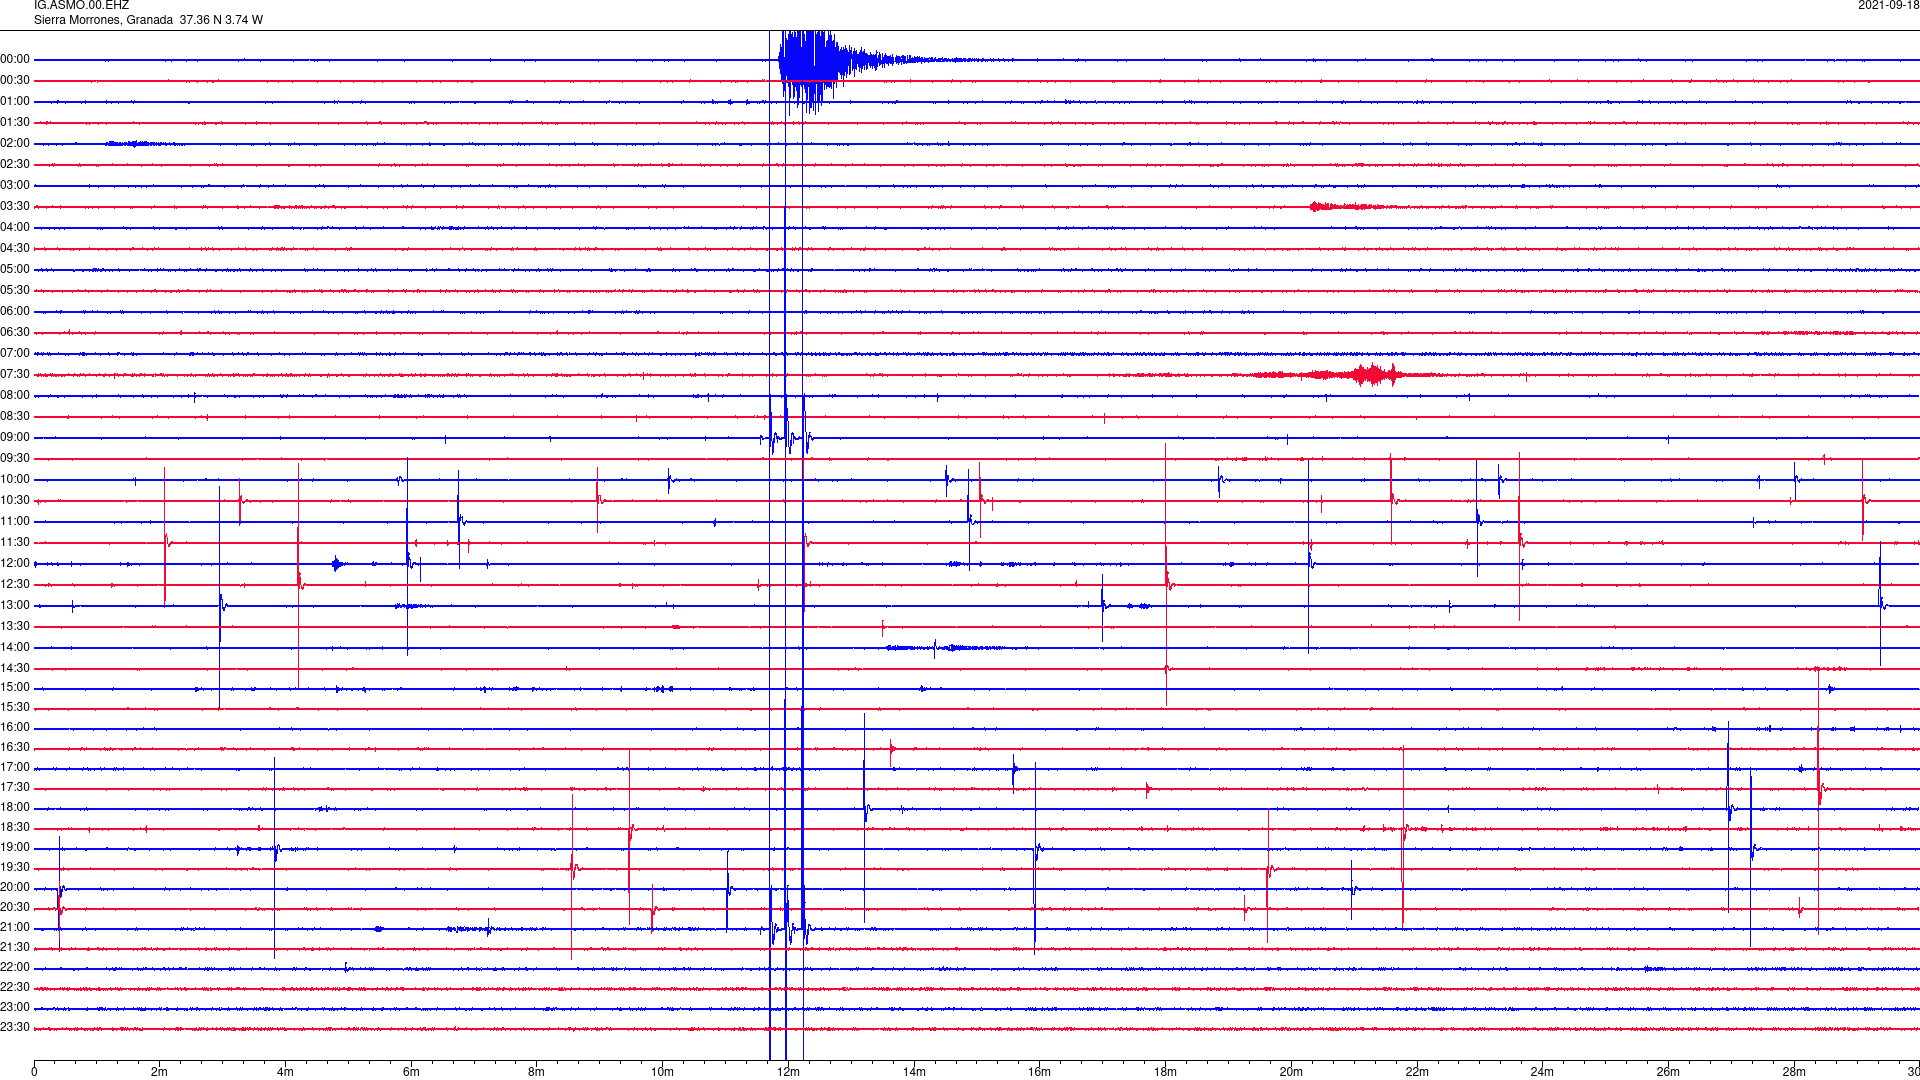Select the 16:00 trace time label
This screenshot has width=1920, height=1080.
tap(15, 728)
